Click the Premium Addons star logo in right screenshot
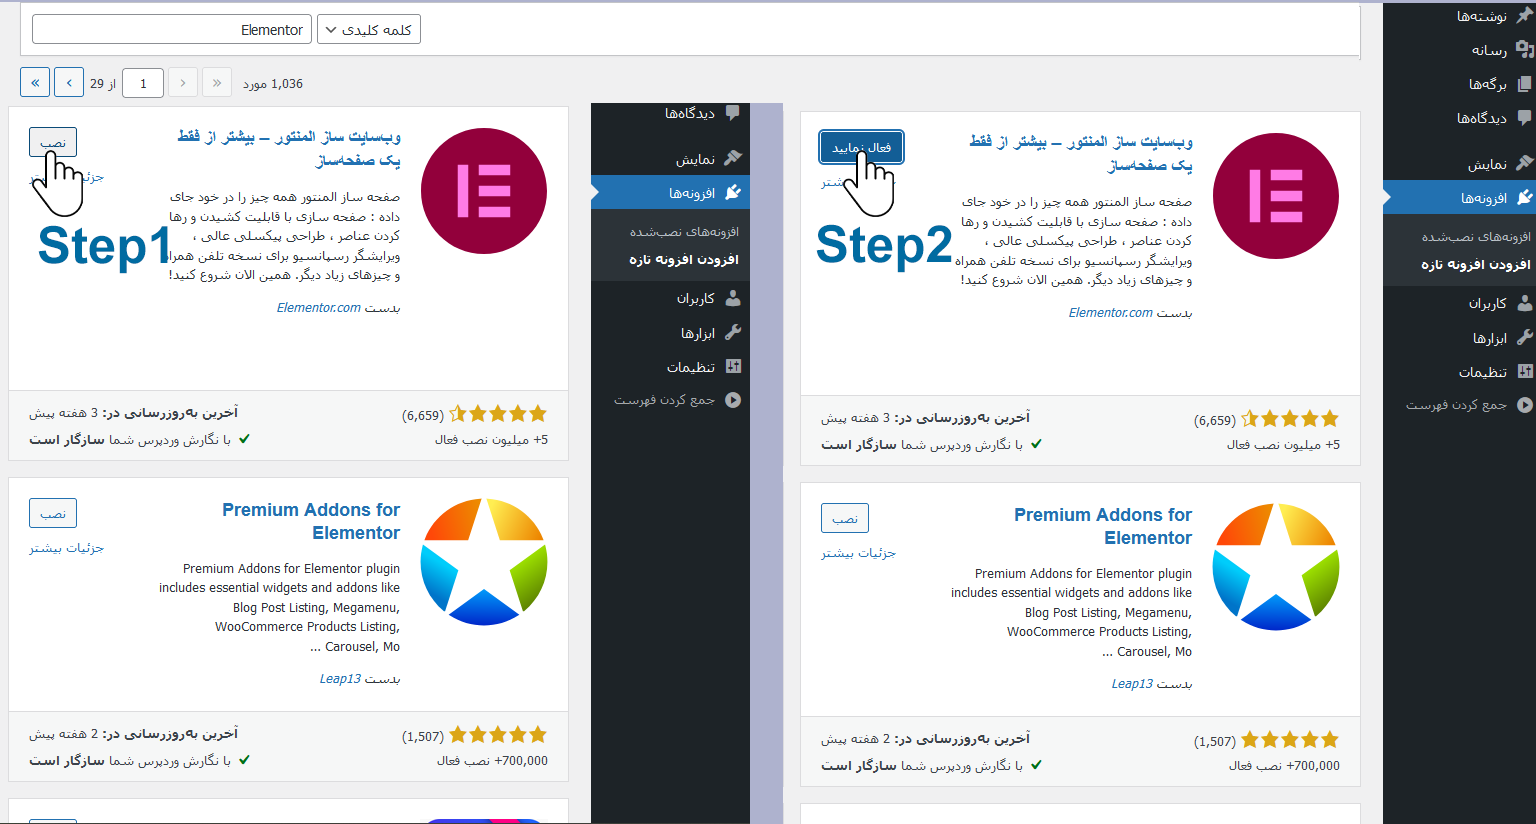The image size is (1536, 824). pyautogui.click(x=1276, y=567)
